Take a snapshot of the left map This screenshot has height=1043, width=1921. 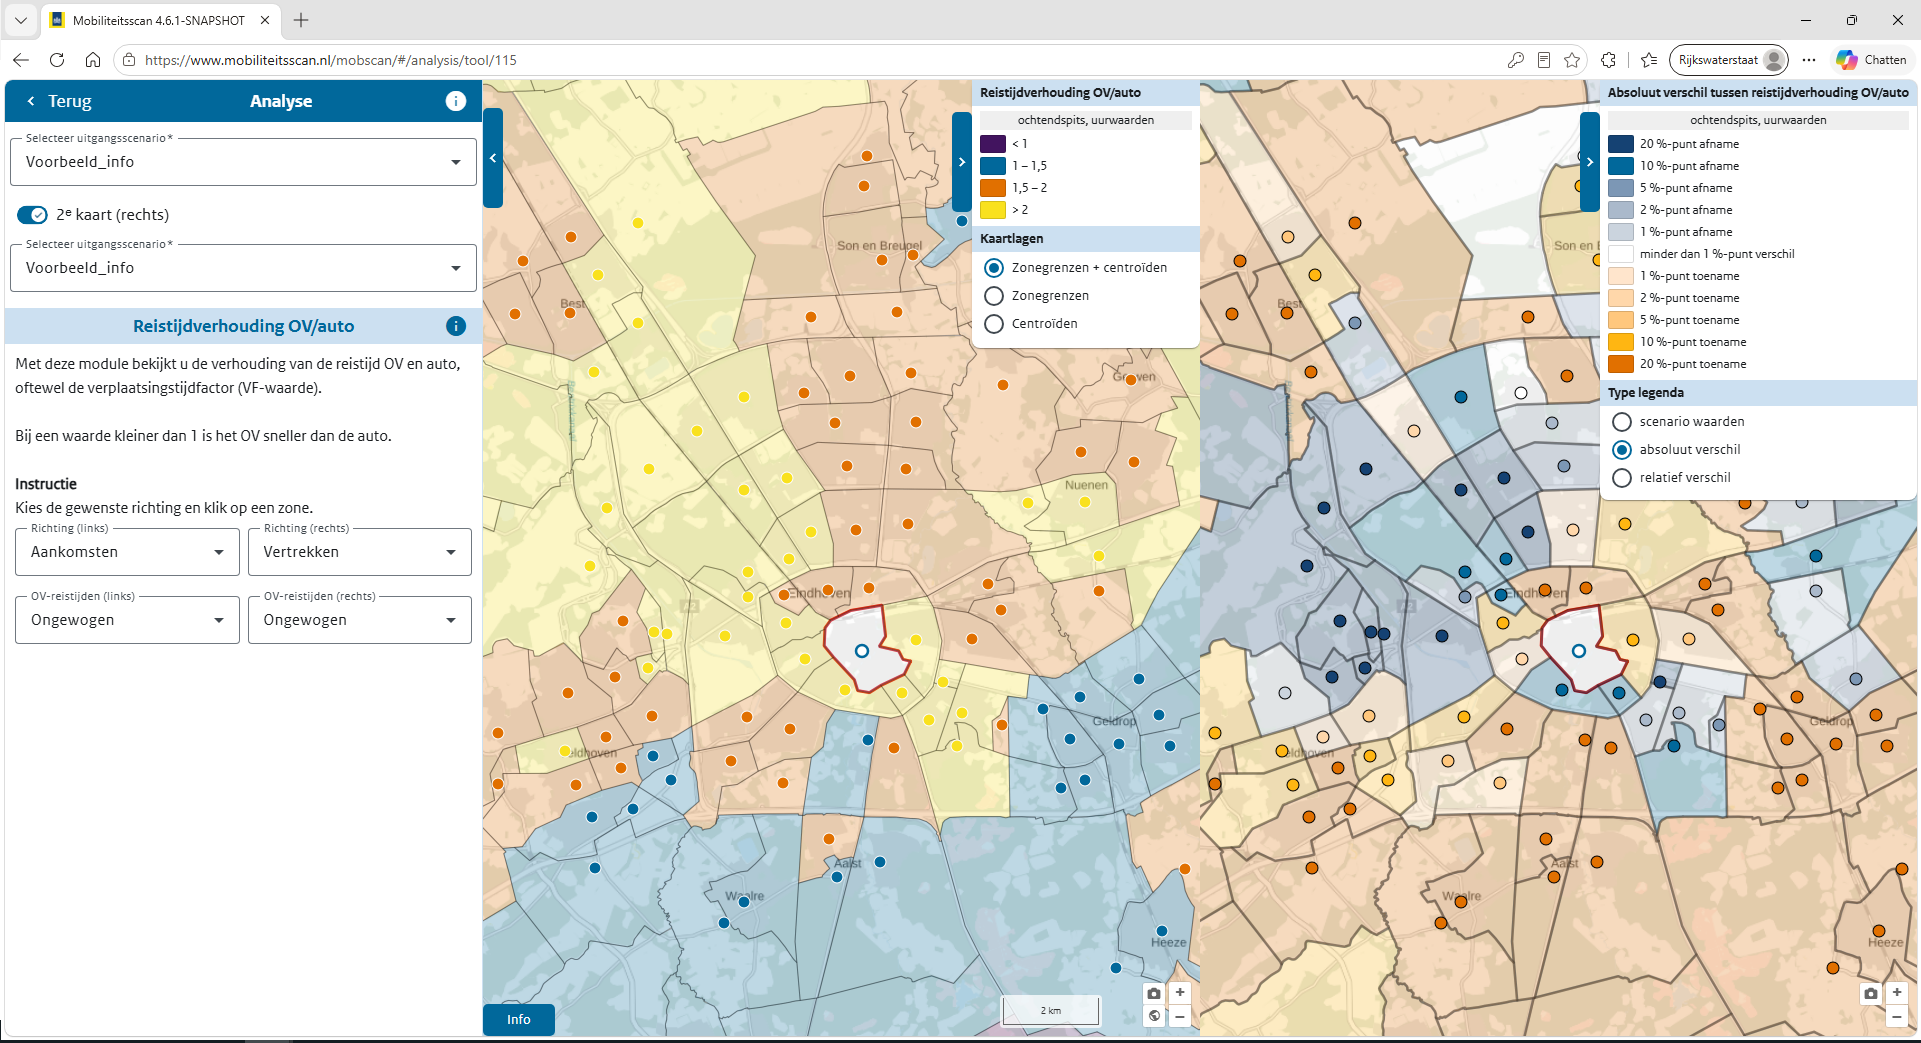(x=1154, y=993)
